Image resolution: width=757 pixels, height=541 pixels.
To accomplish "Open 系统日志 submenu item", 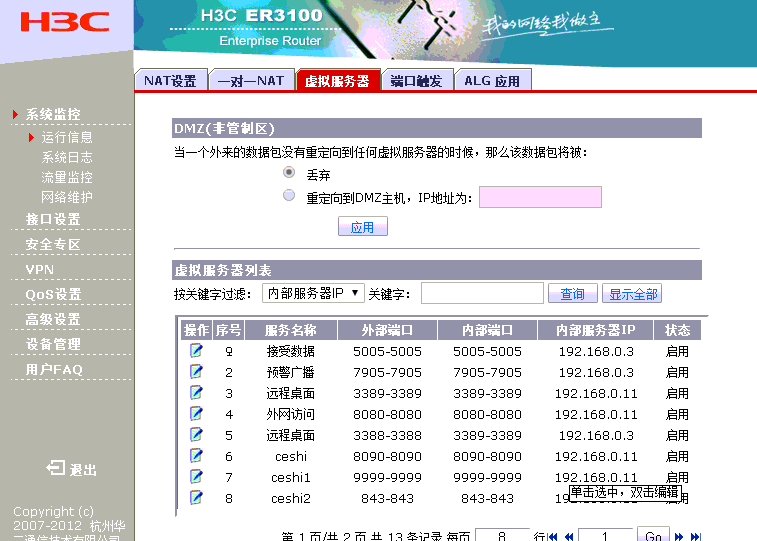I will pyautogui.click(x=67, y=157).
